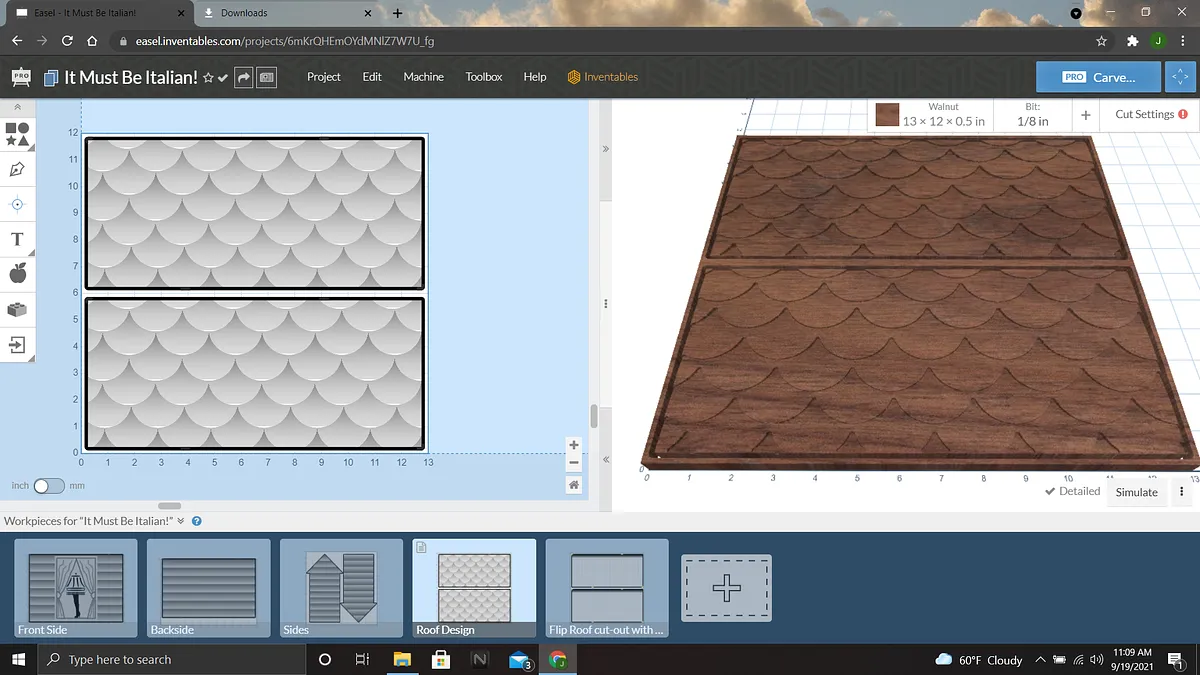Click the Simulate button

[1136, 492]
